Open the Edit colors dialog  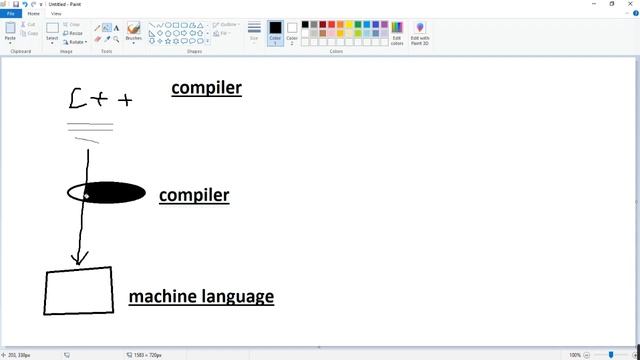click(x=397, y=33)
